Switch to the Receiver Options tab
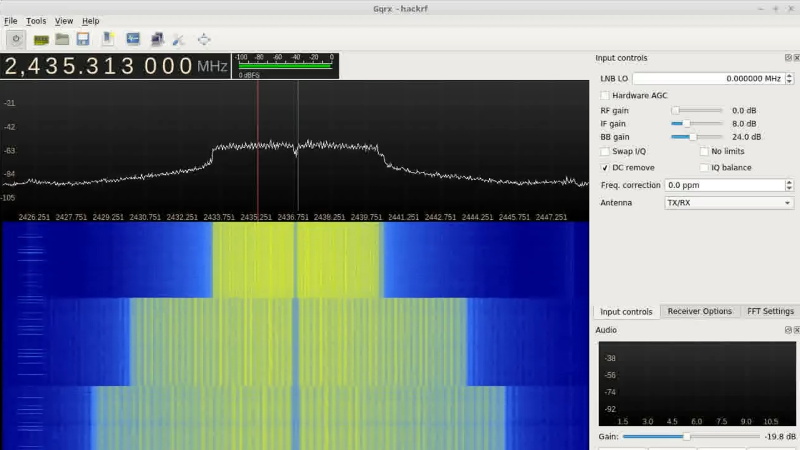800x450 pixels. coord(699,311)
